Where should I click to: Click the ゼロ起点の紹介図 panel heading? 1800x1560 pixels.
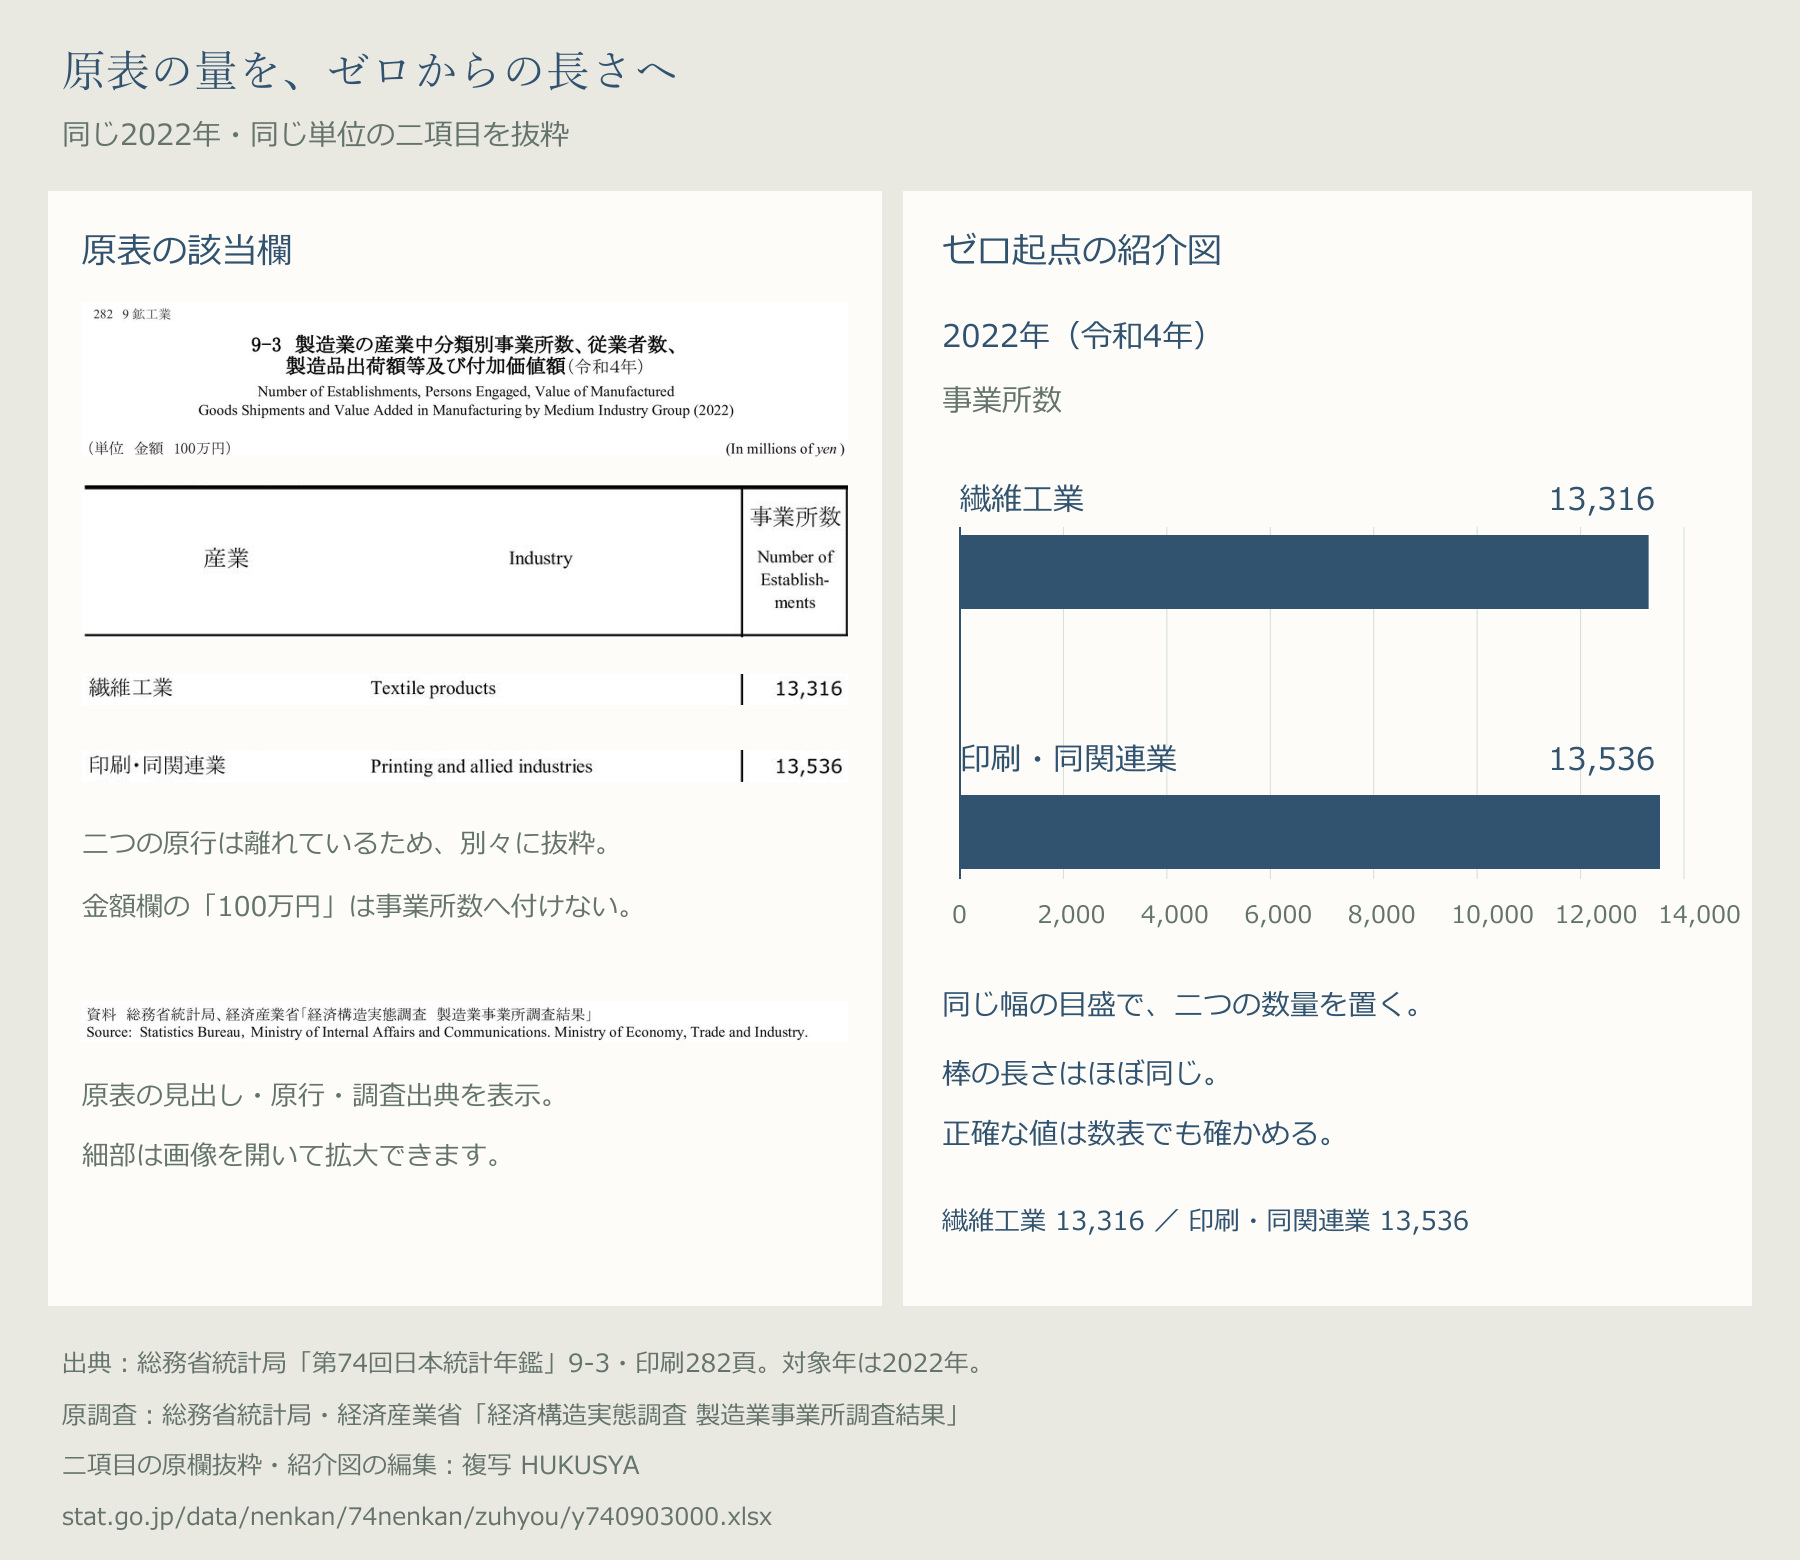pyautogui.click(x=1082, y=250)
